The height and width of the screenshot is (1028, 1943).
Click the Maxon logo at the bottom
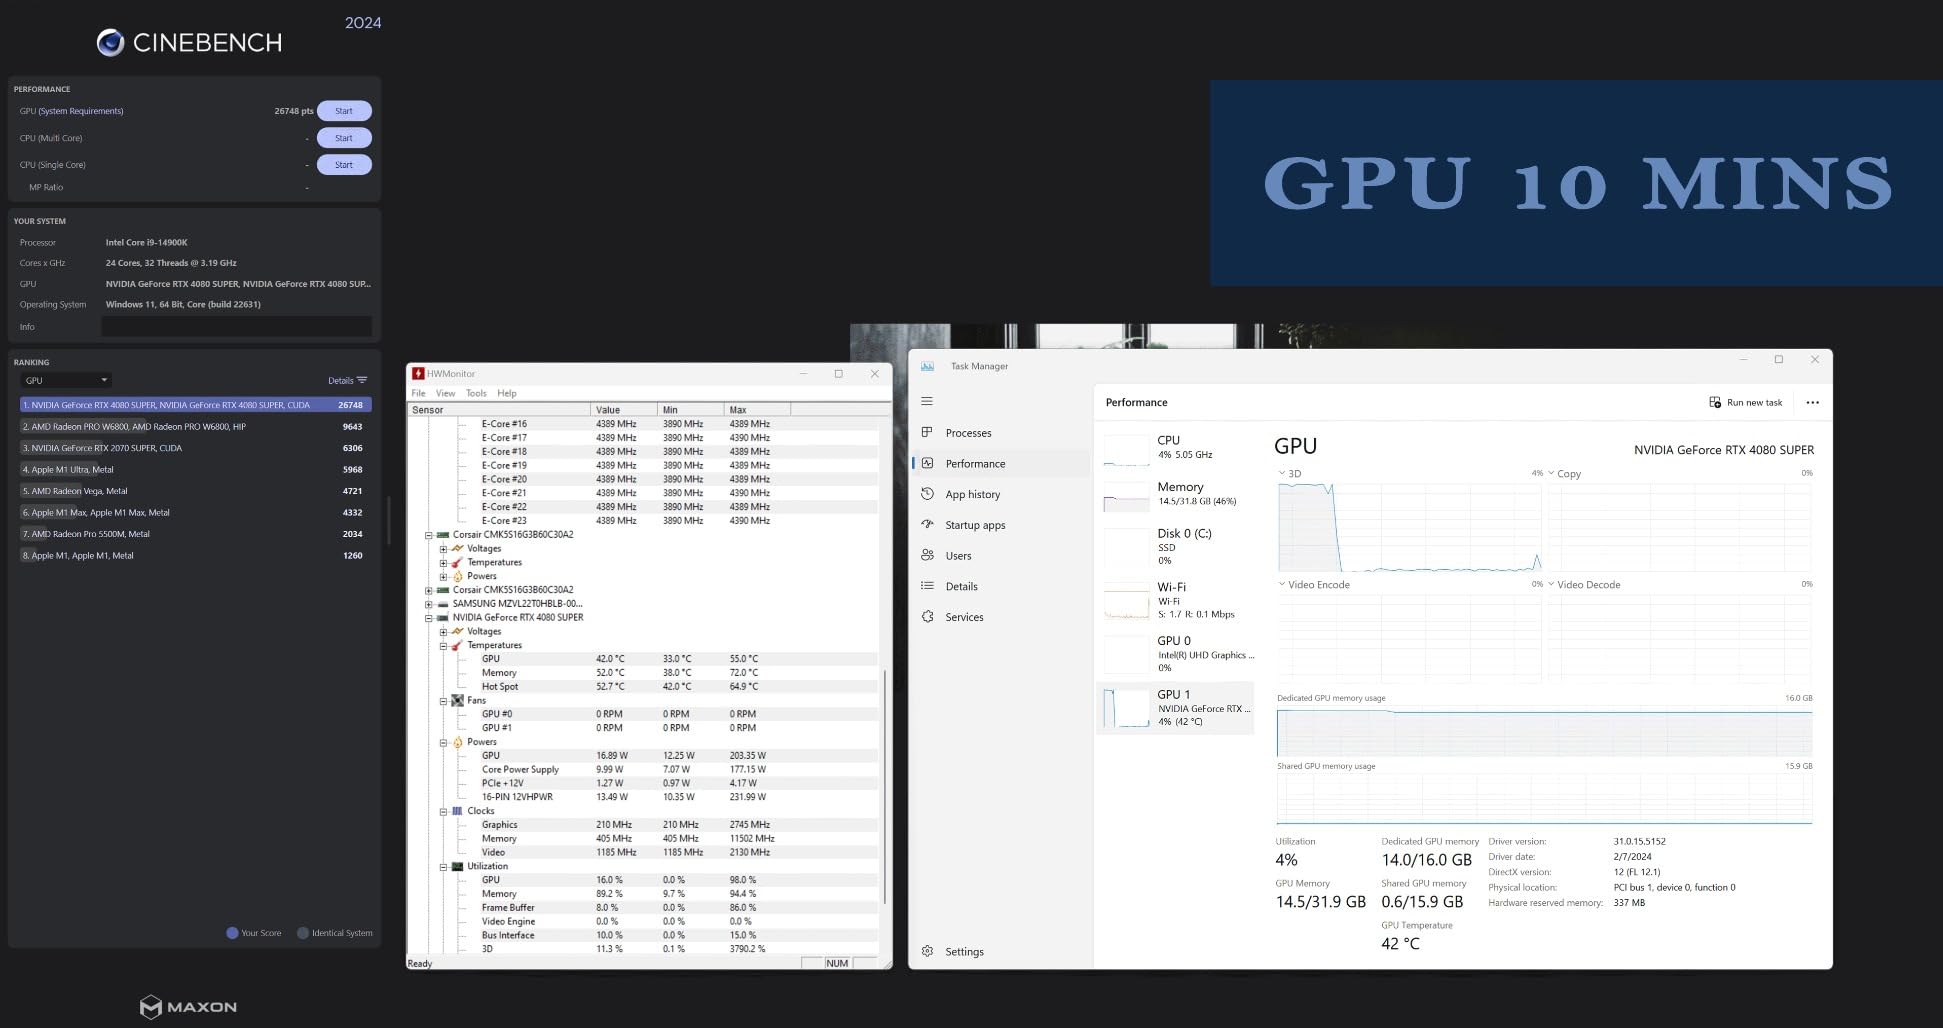[x=189, y=1006]
